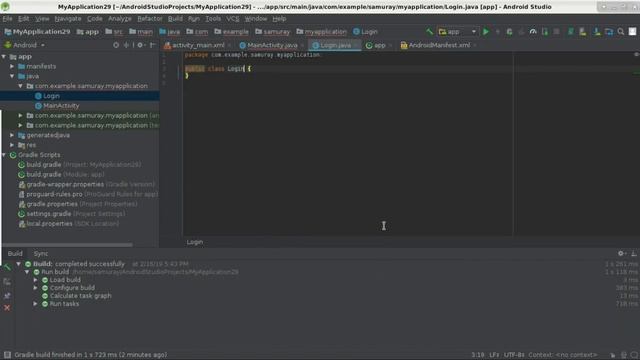Collapse the Run build node
Screen dimensions: 640x360
point(27,272)
